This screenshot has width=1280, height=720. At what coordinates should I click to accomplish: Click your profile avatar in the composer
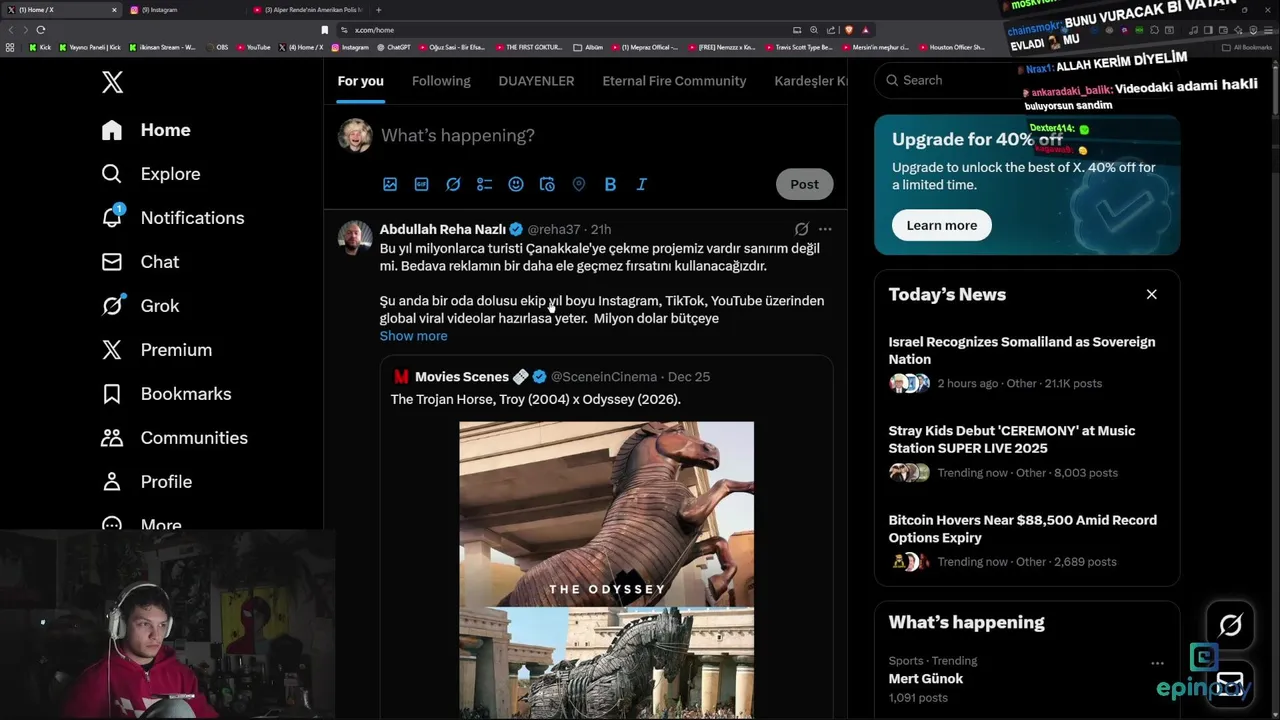tap(355, 135)
